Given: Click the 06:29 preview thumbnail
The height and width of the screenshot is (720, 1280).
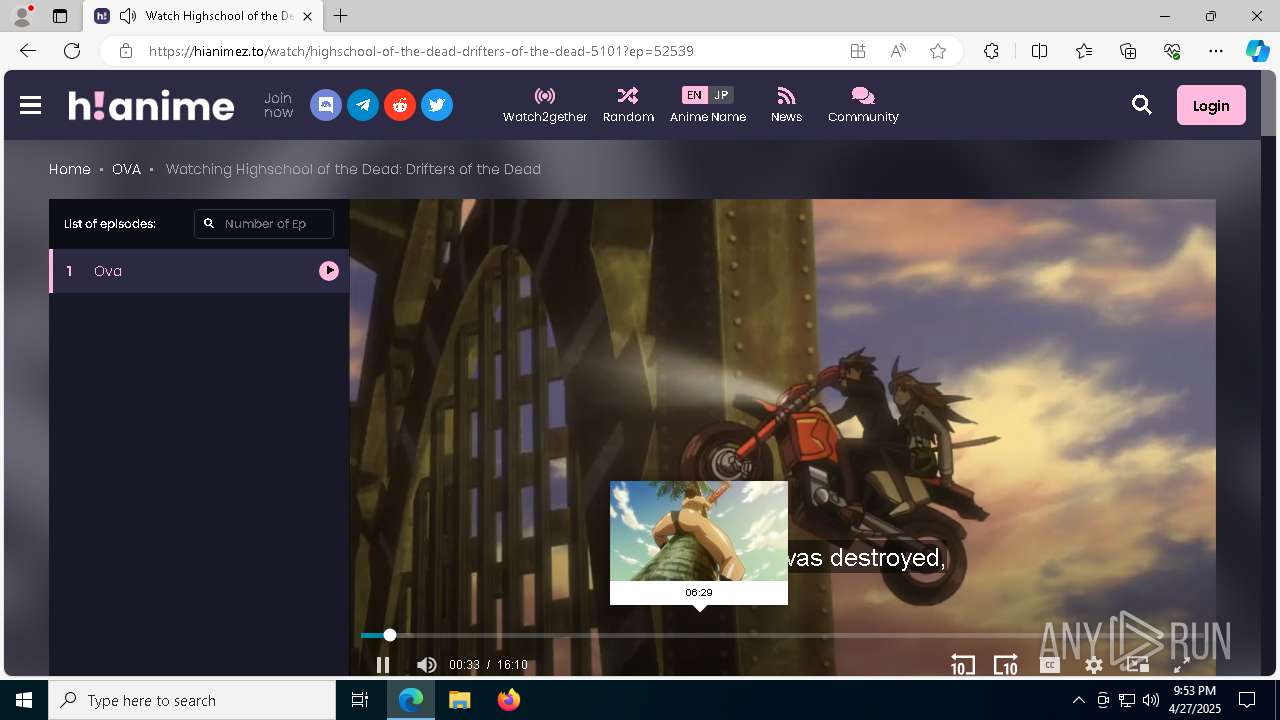Looking at the screenshot, I should coord(699,531).
